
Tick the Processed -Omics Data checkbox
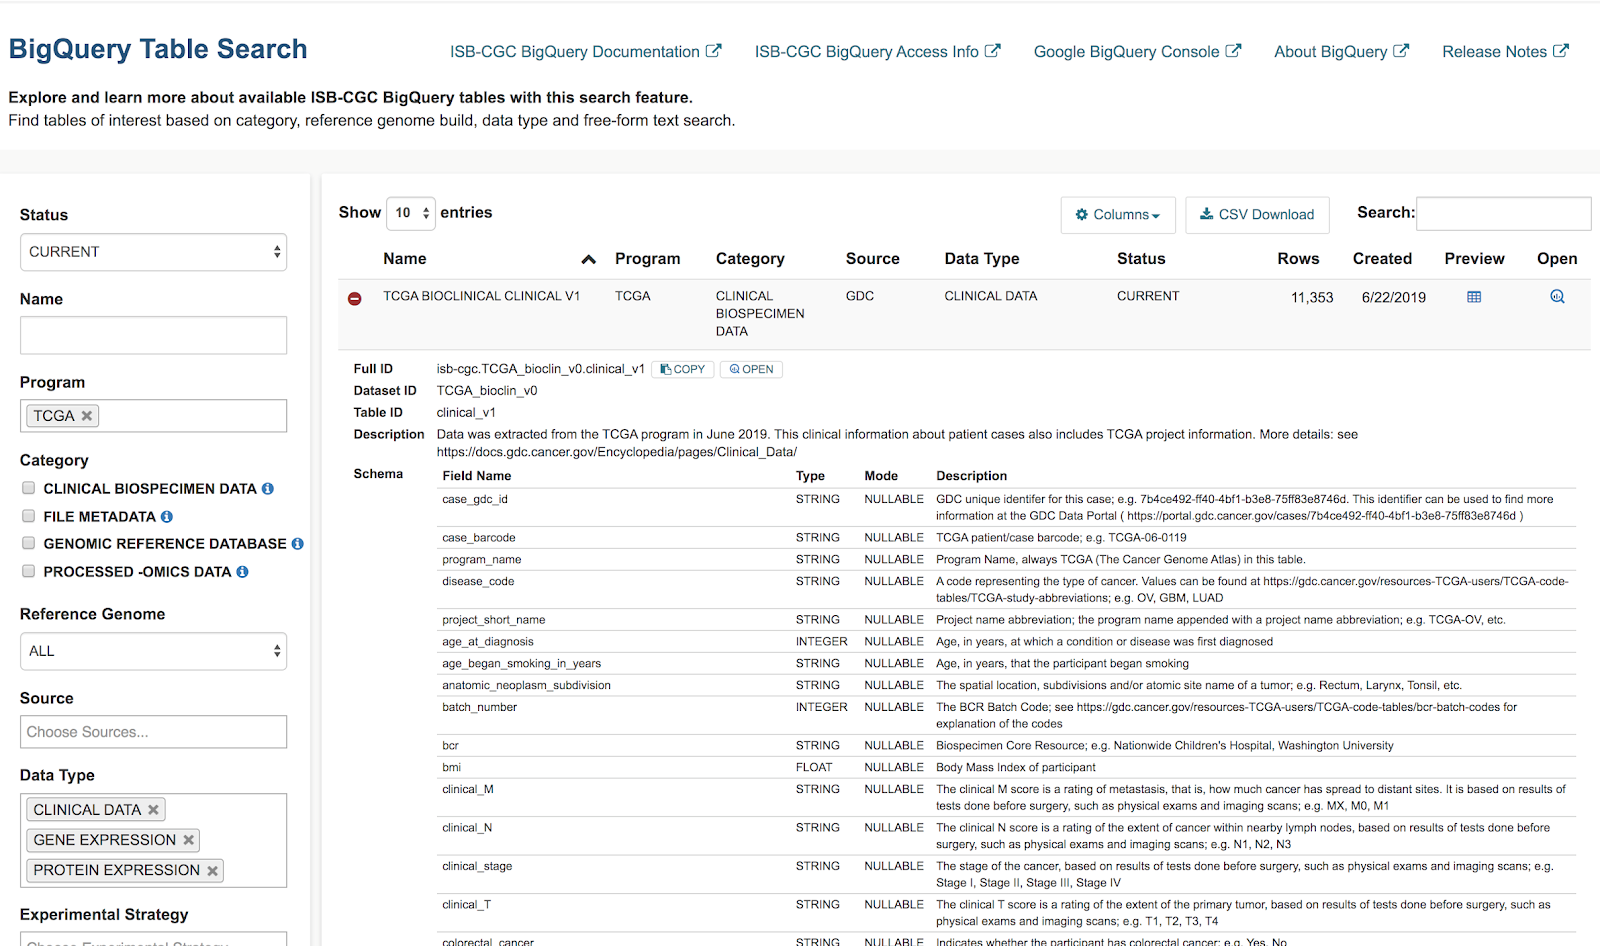point(28,571)
